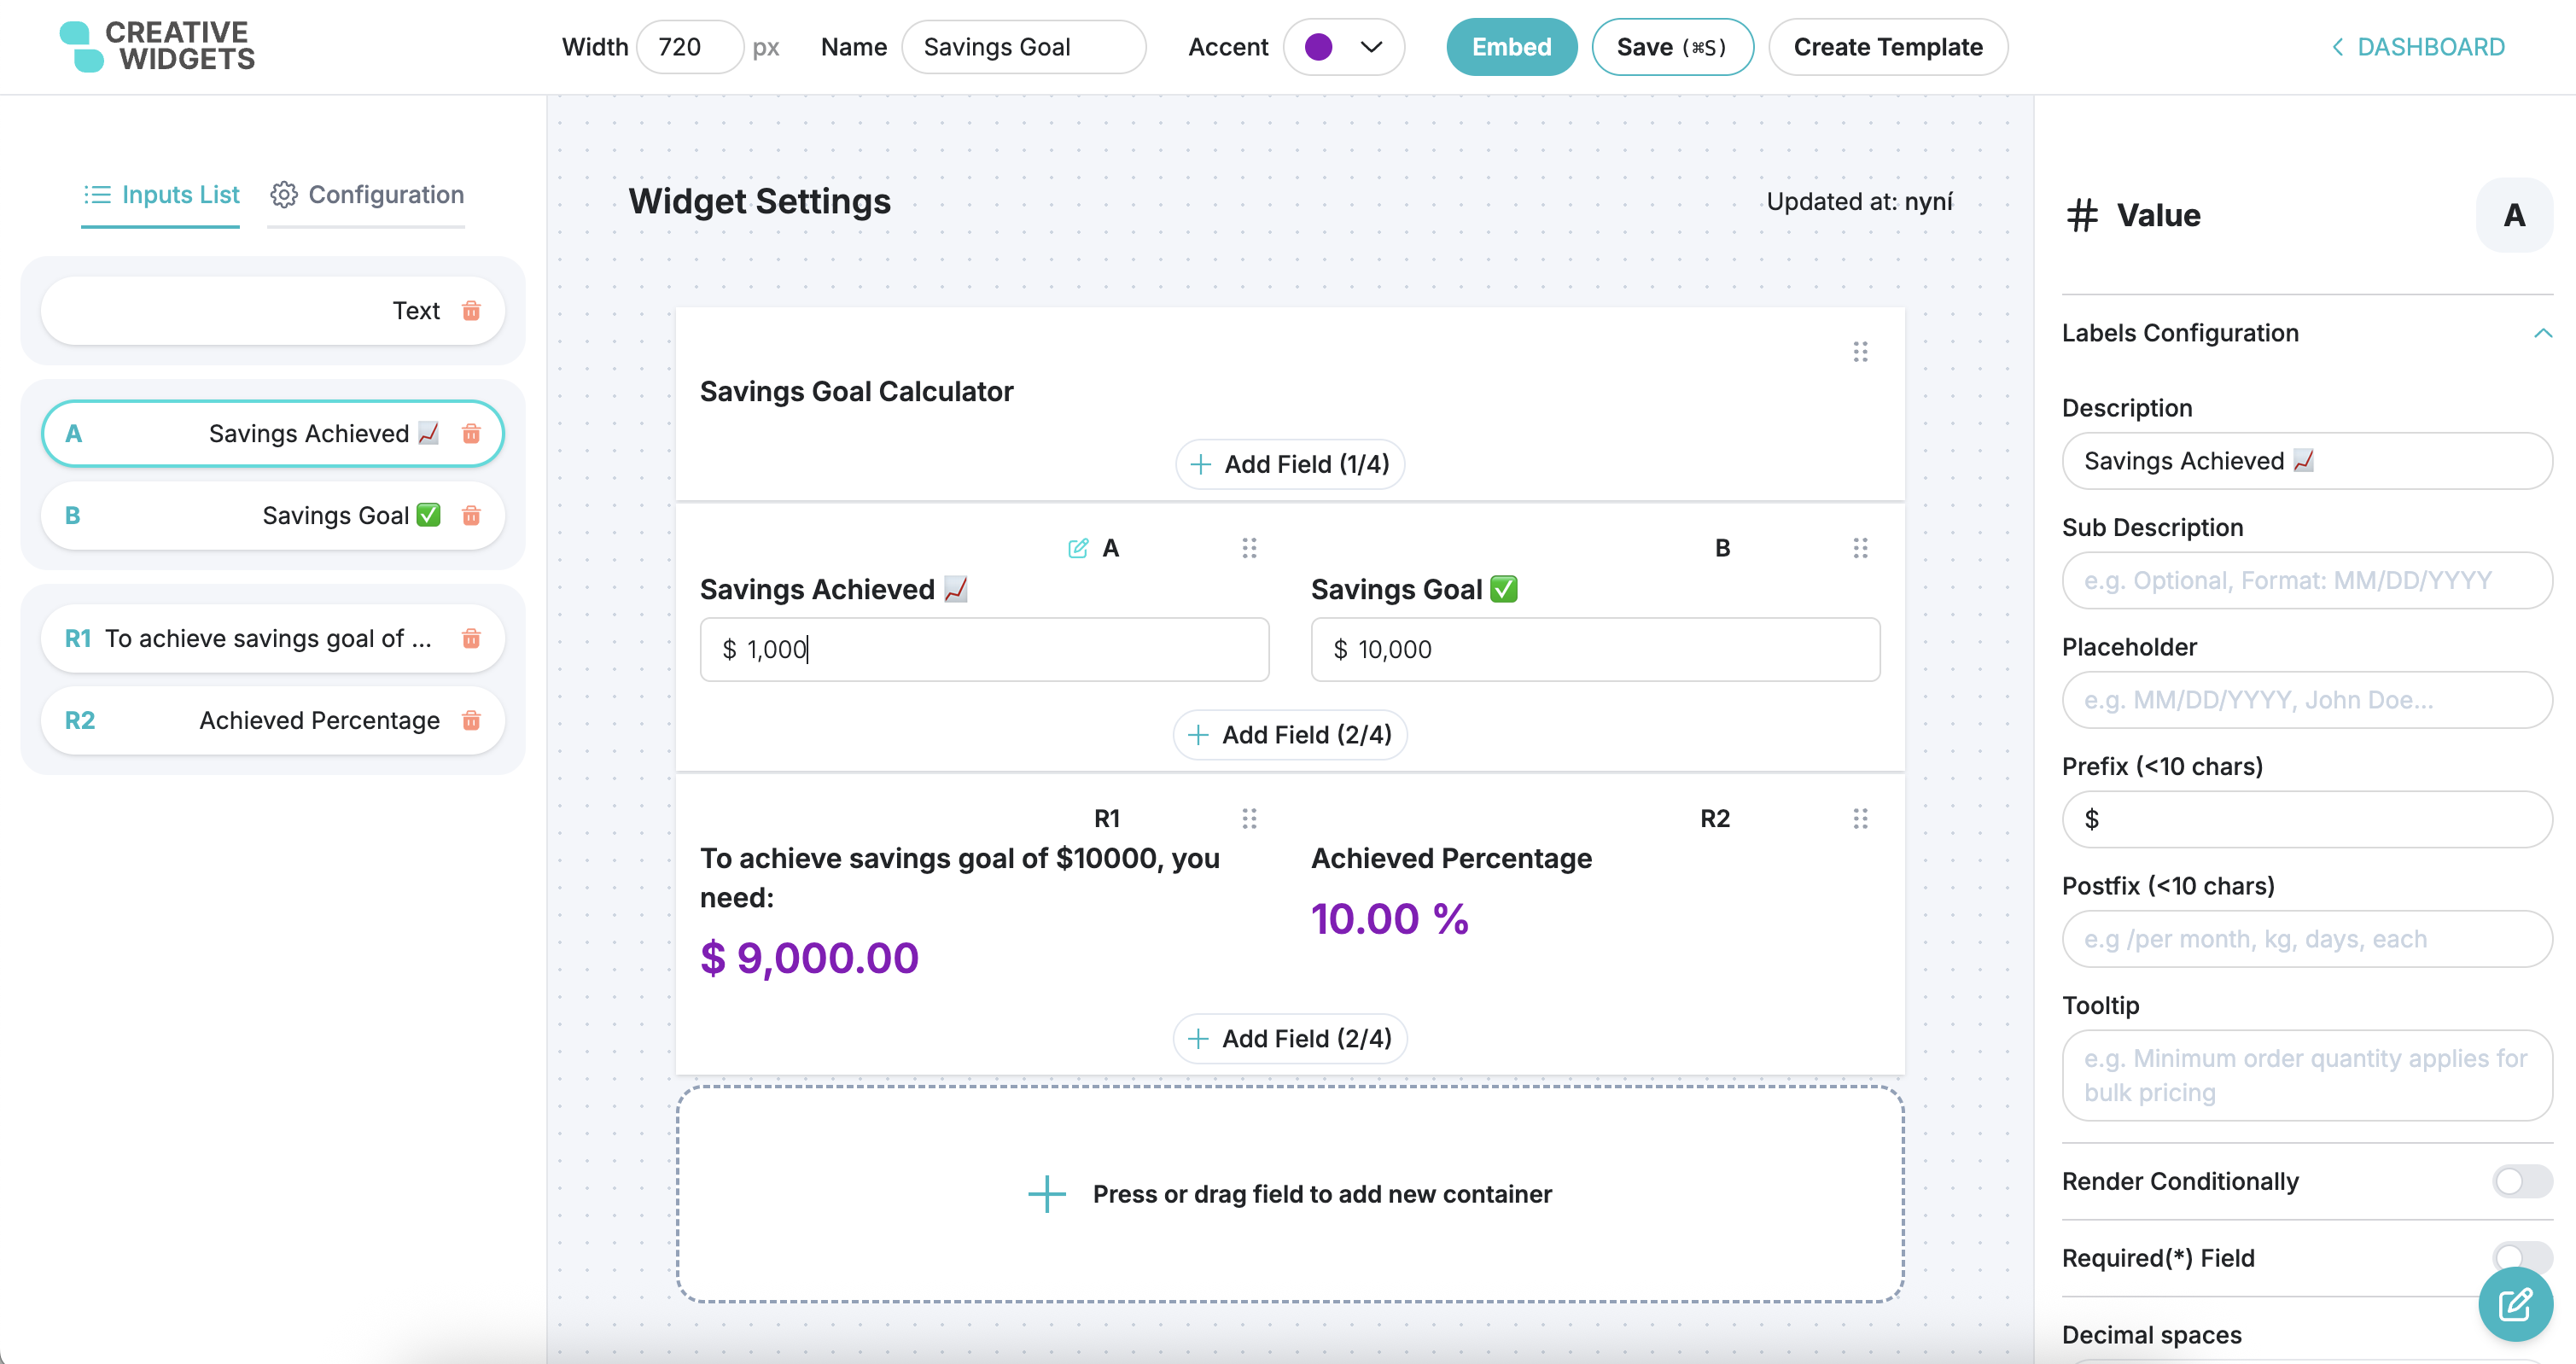
Task: Click the 10.00 % result value
Action: point(1389,919)
